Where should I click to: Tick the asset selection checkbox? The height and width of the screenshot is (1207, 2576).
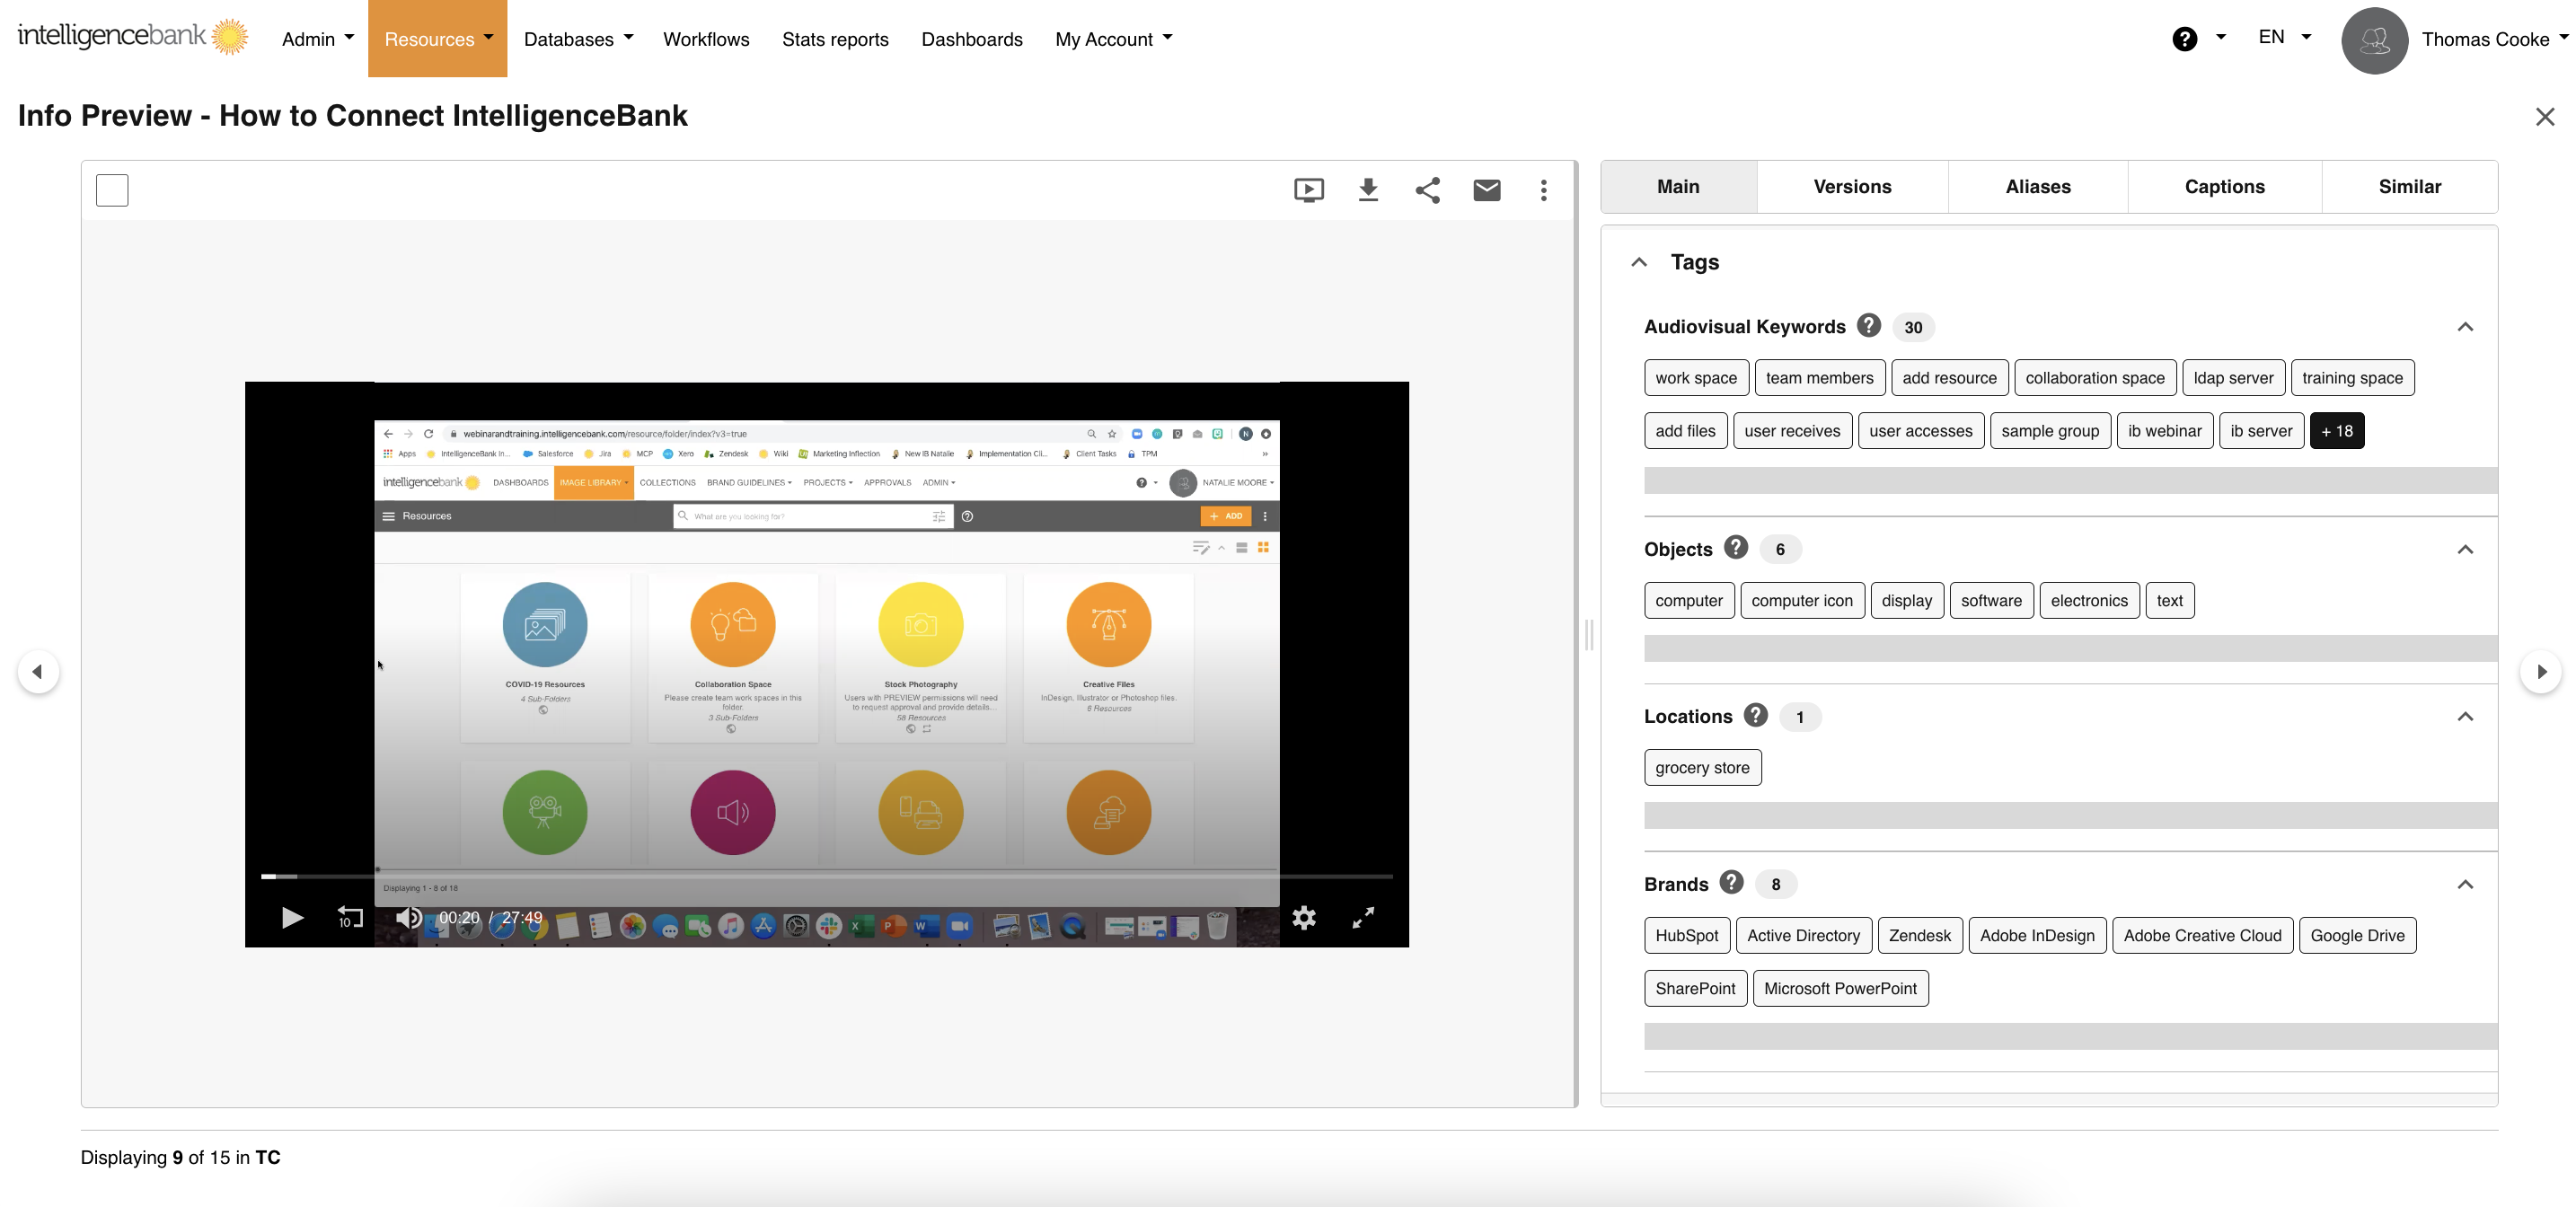(x=112, y=190)
